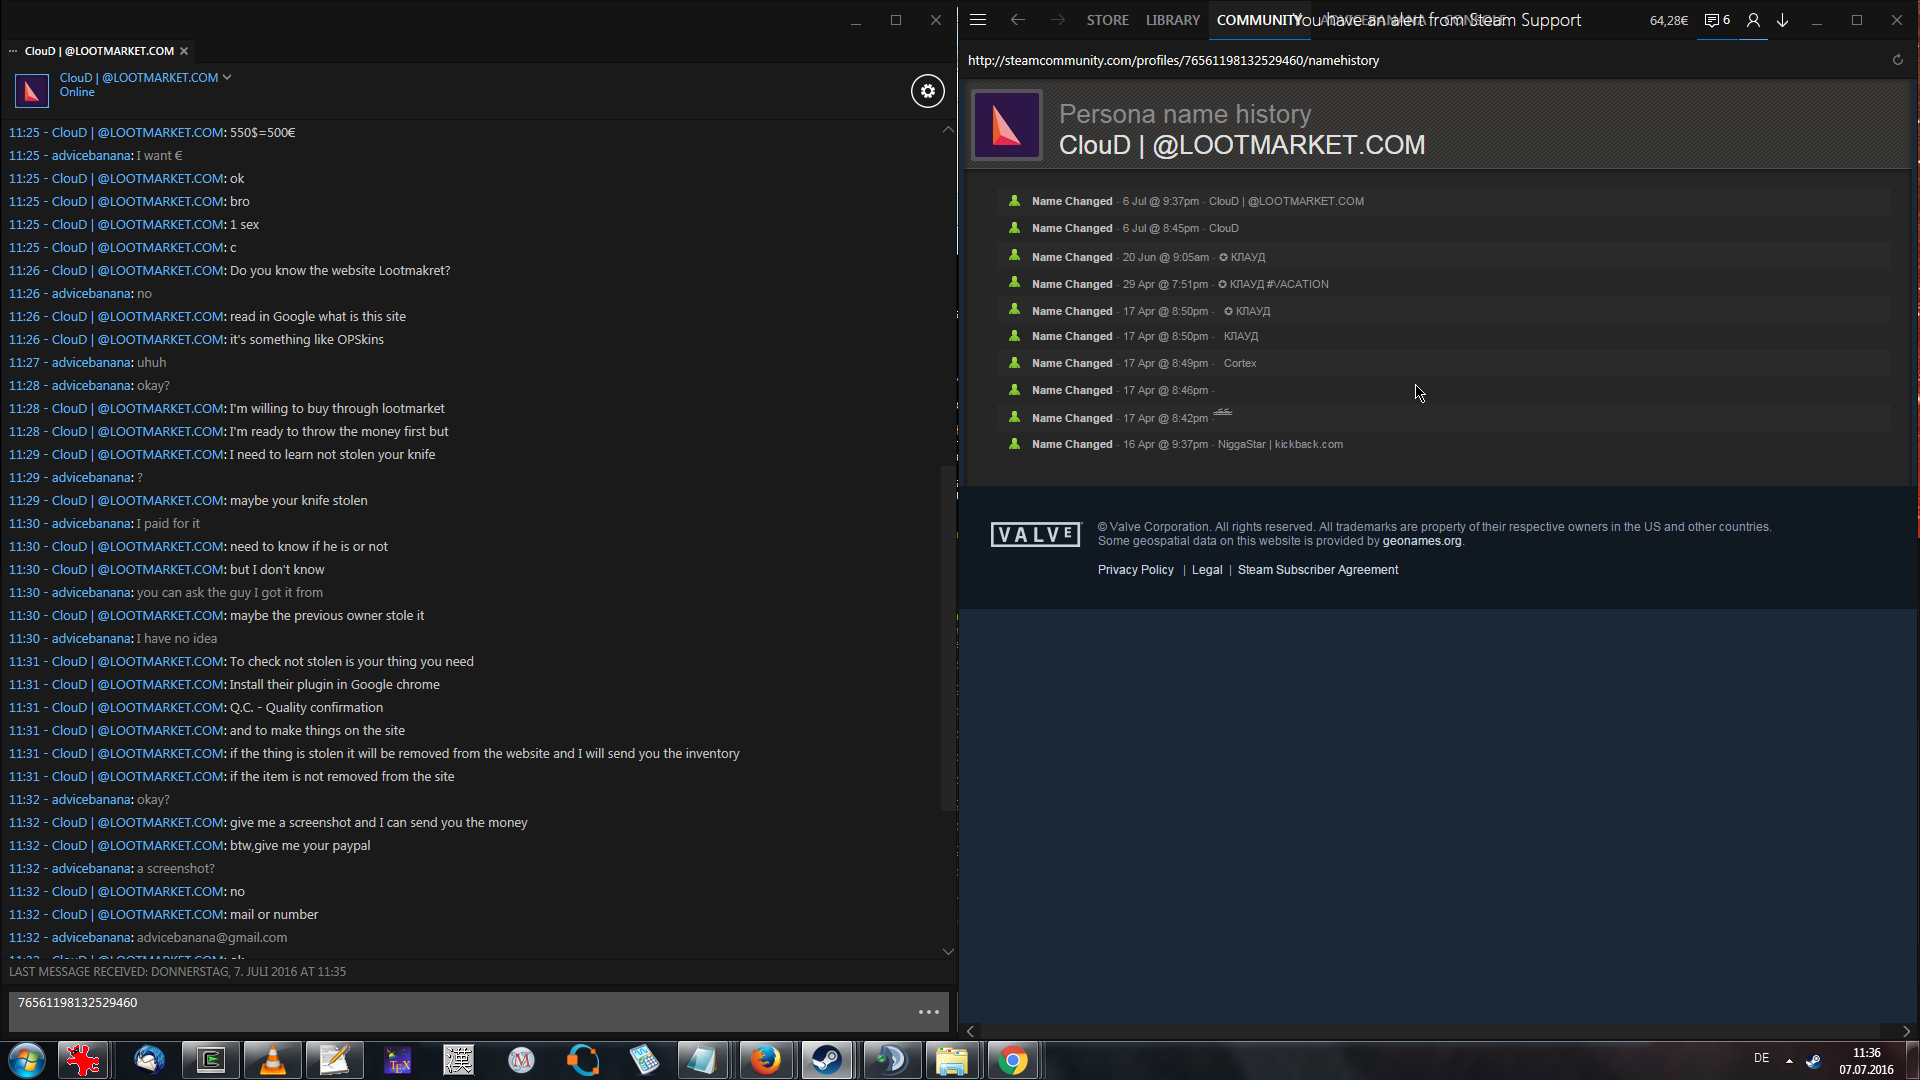Image resolution: width=1920 pixels, height=1080 pixels.
Task: Expand the CLouD username dropdown arrow
Action: 227,77
